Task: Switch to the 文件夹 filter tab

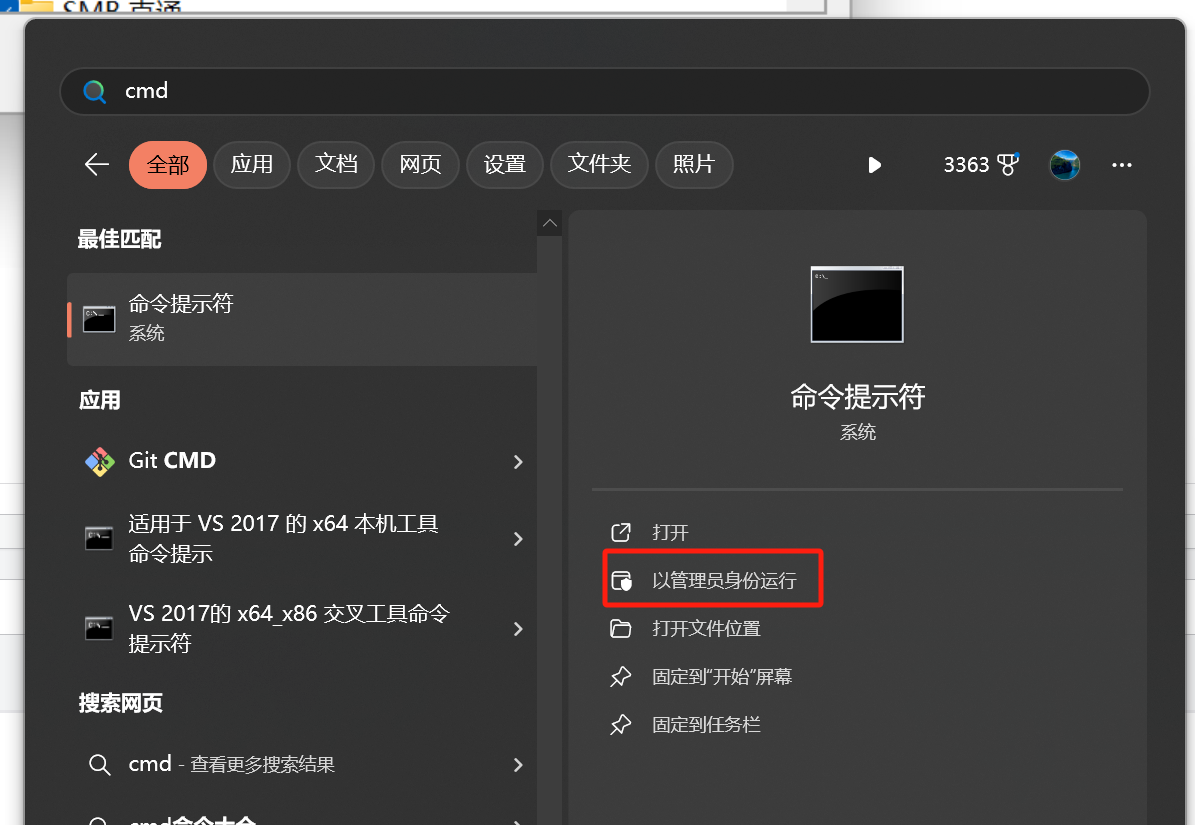Action: 599,165
